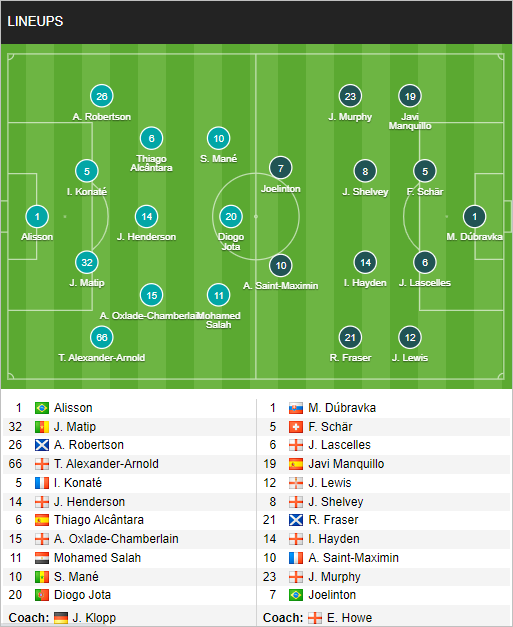
Task: Open J. Henderson in the lineup list
Action: [89, 501]
